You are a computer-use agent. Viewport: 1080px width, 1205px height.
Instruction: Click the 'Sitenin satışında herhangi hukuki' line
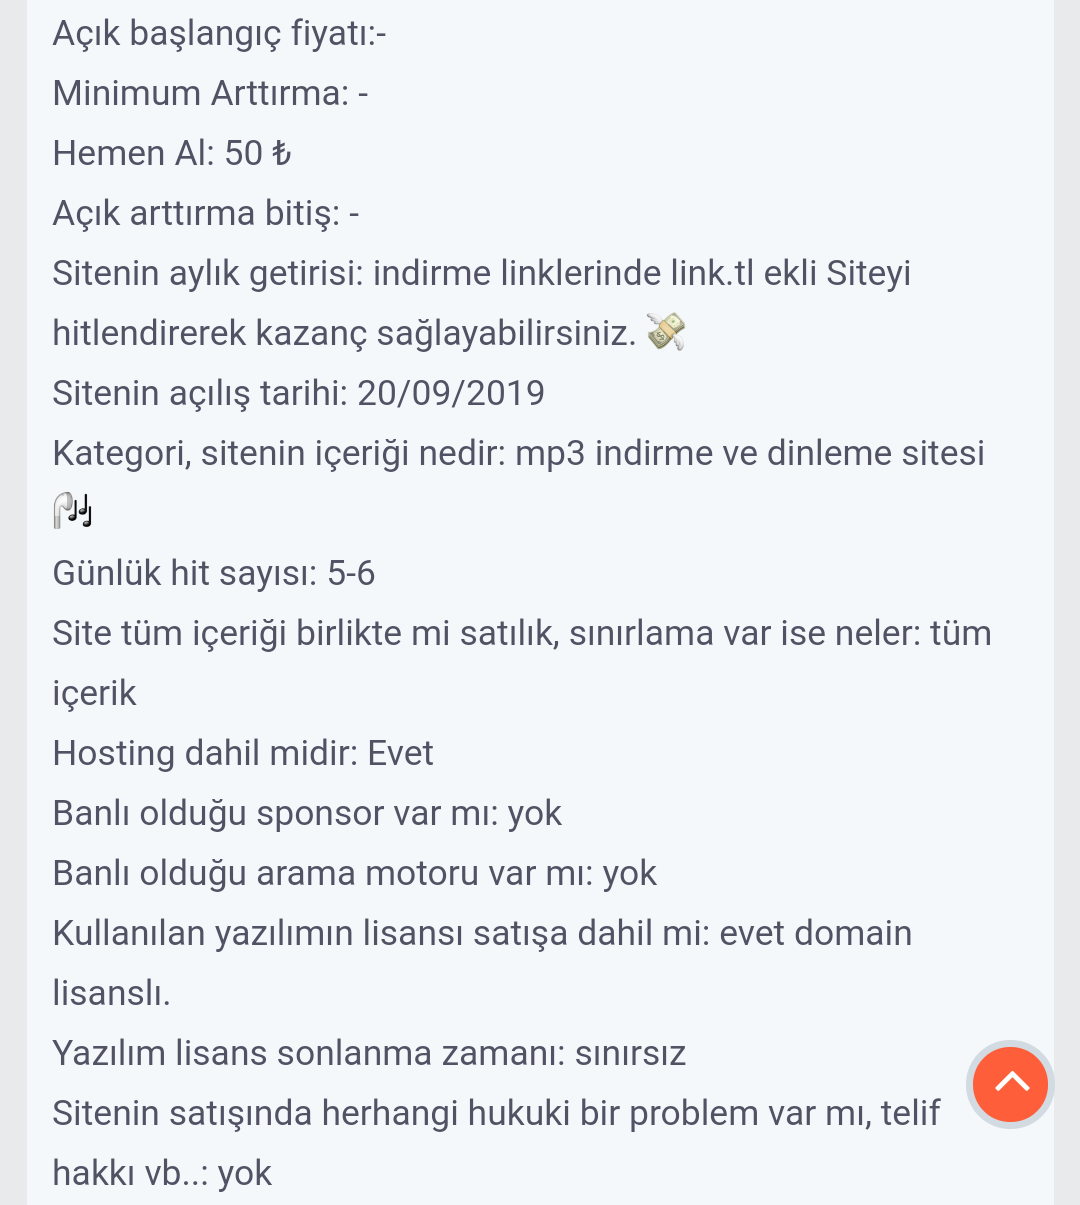pos(496,1113)
